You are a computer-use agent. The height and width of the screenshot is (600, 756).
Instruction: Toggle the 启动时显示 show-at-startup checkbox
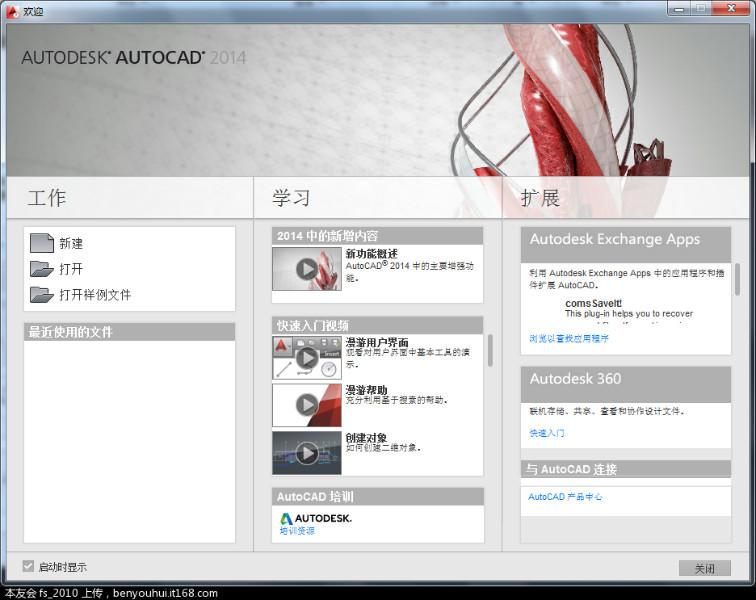28,566
